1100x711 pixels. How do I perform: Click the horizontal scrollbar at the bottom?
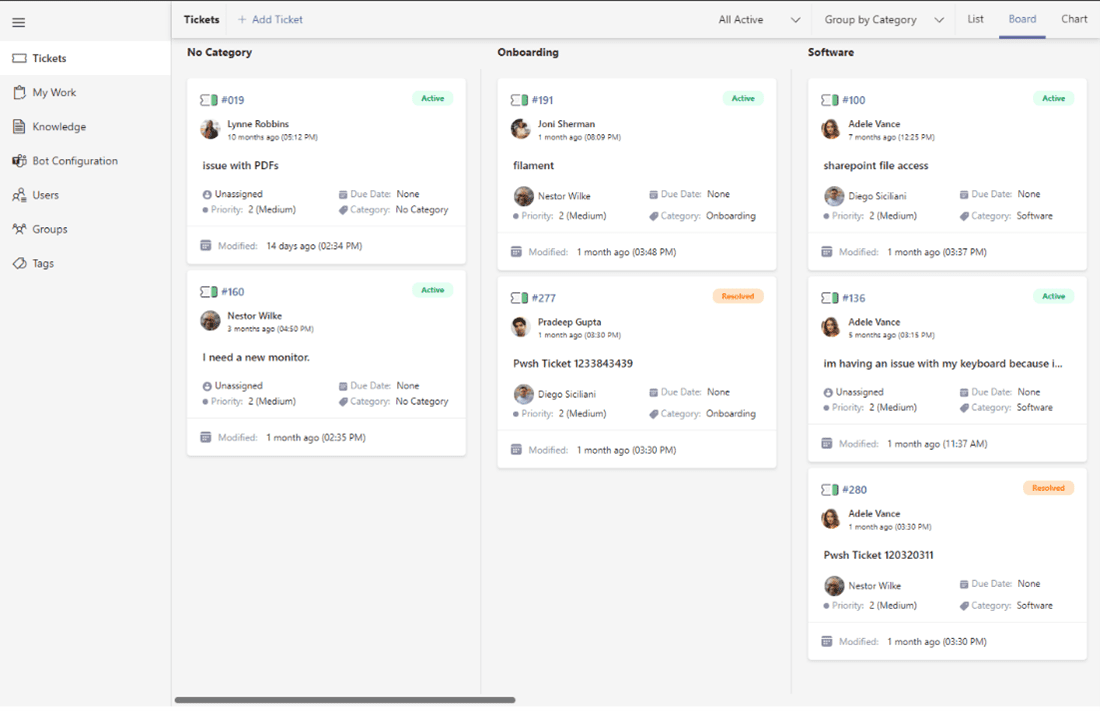[345, 700]
